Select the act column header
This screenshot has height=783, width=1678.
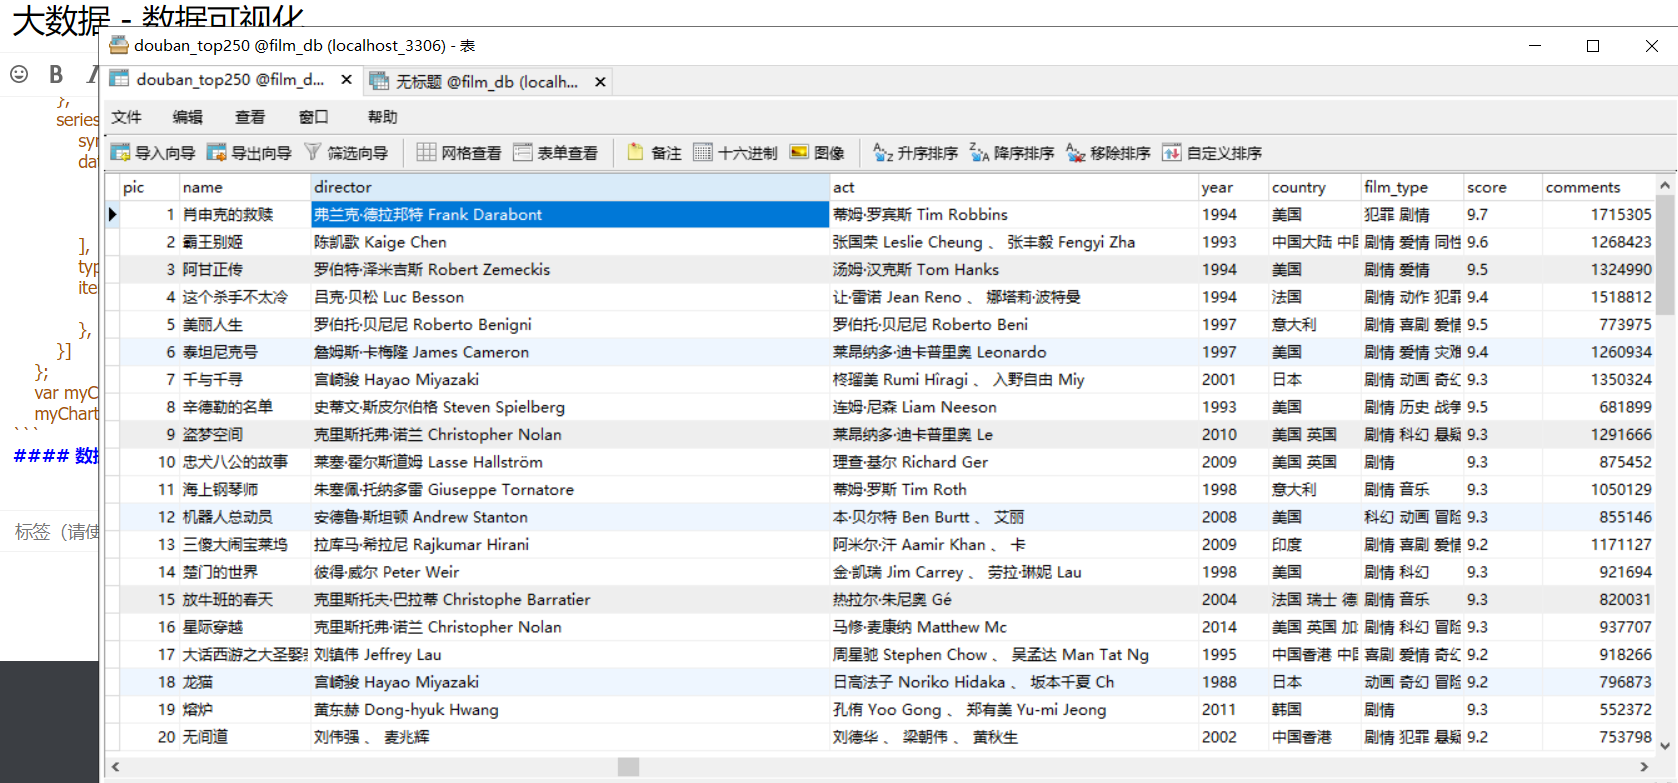1014,187
